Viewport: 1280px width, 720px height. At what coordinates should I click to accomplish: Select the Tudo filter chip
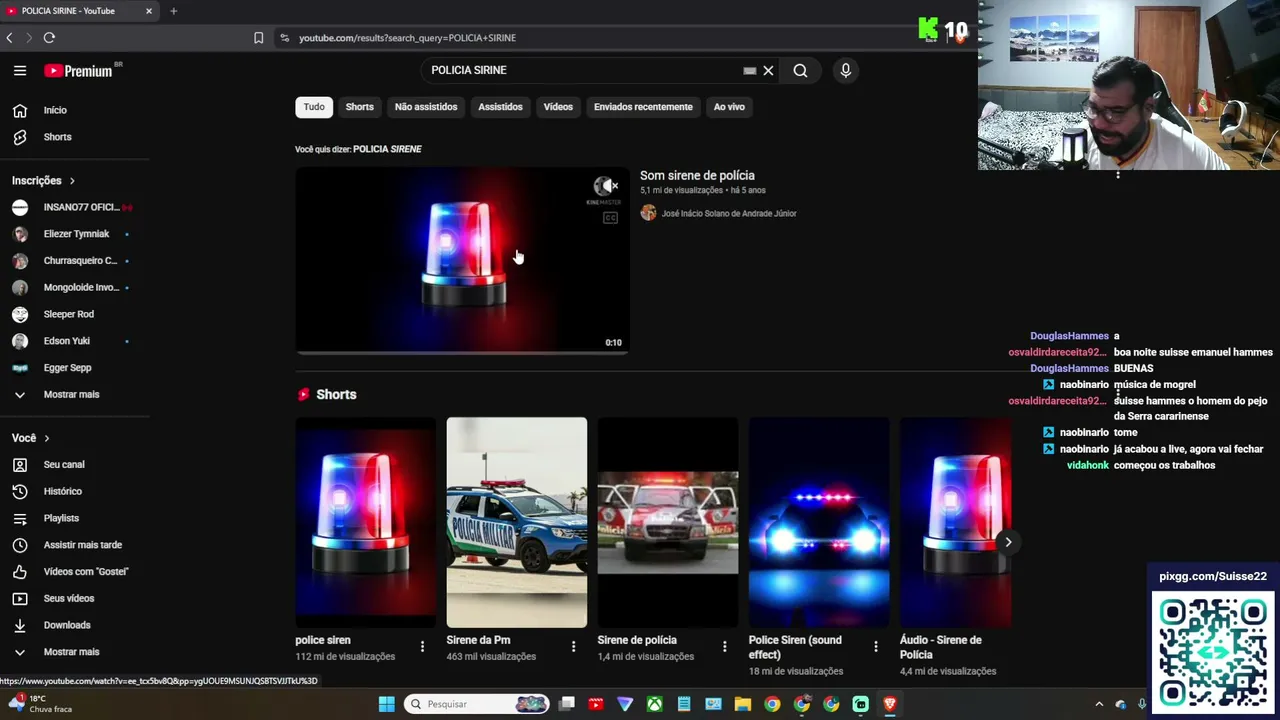coord(314,107)
